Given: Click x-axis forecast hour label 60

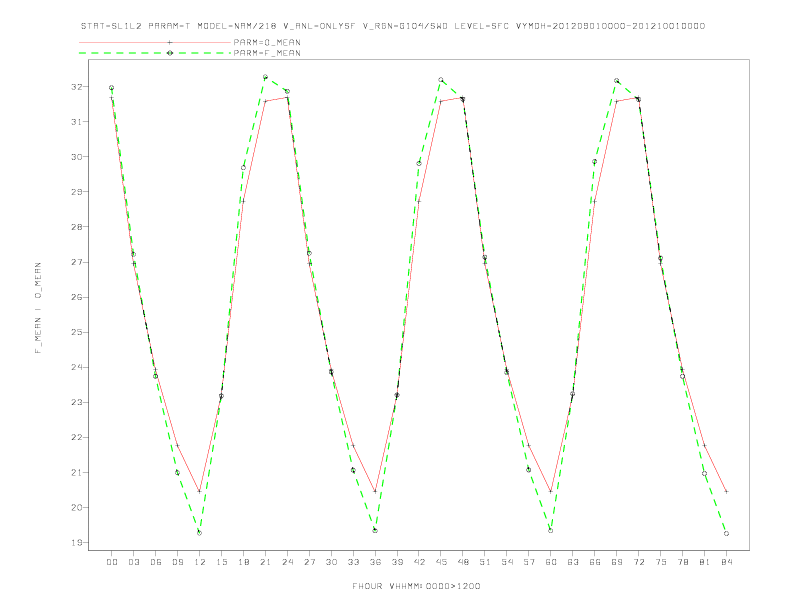Looking at the screenshot, I should tap(551, 562).
